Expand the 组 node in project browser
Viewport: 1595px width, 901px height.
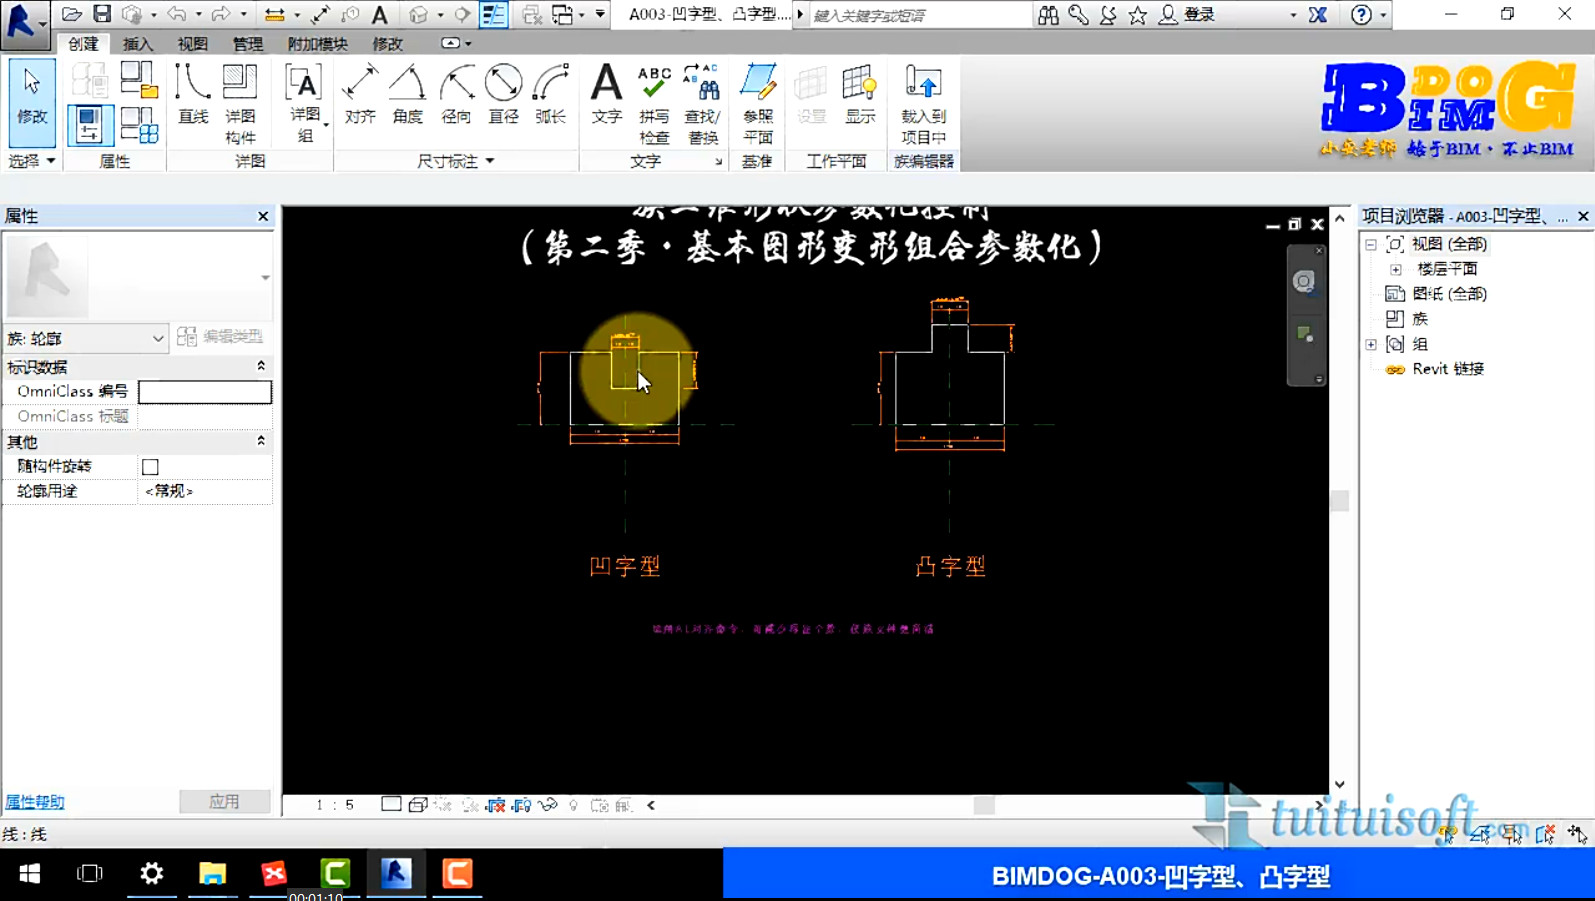tap(1371, 344)
